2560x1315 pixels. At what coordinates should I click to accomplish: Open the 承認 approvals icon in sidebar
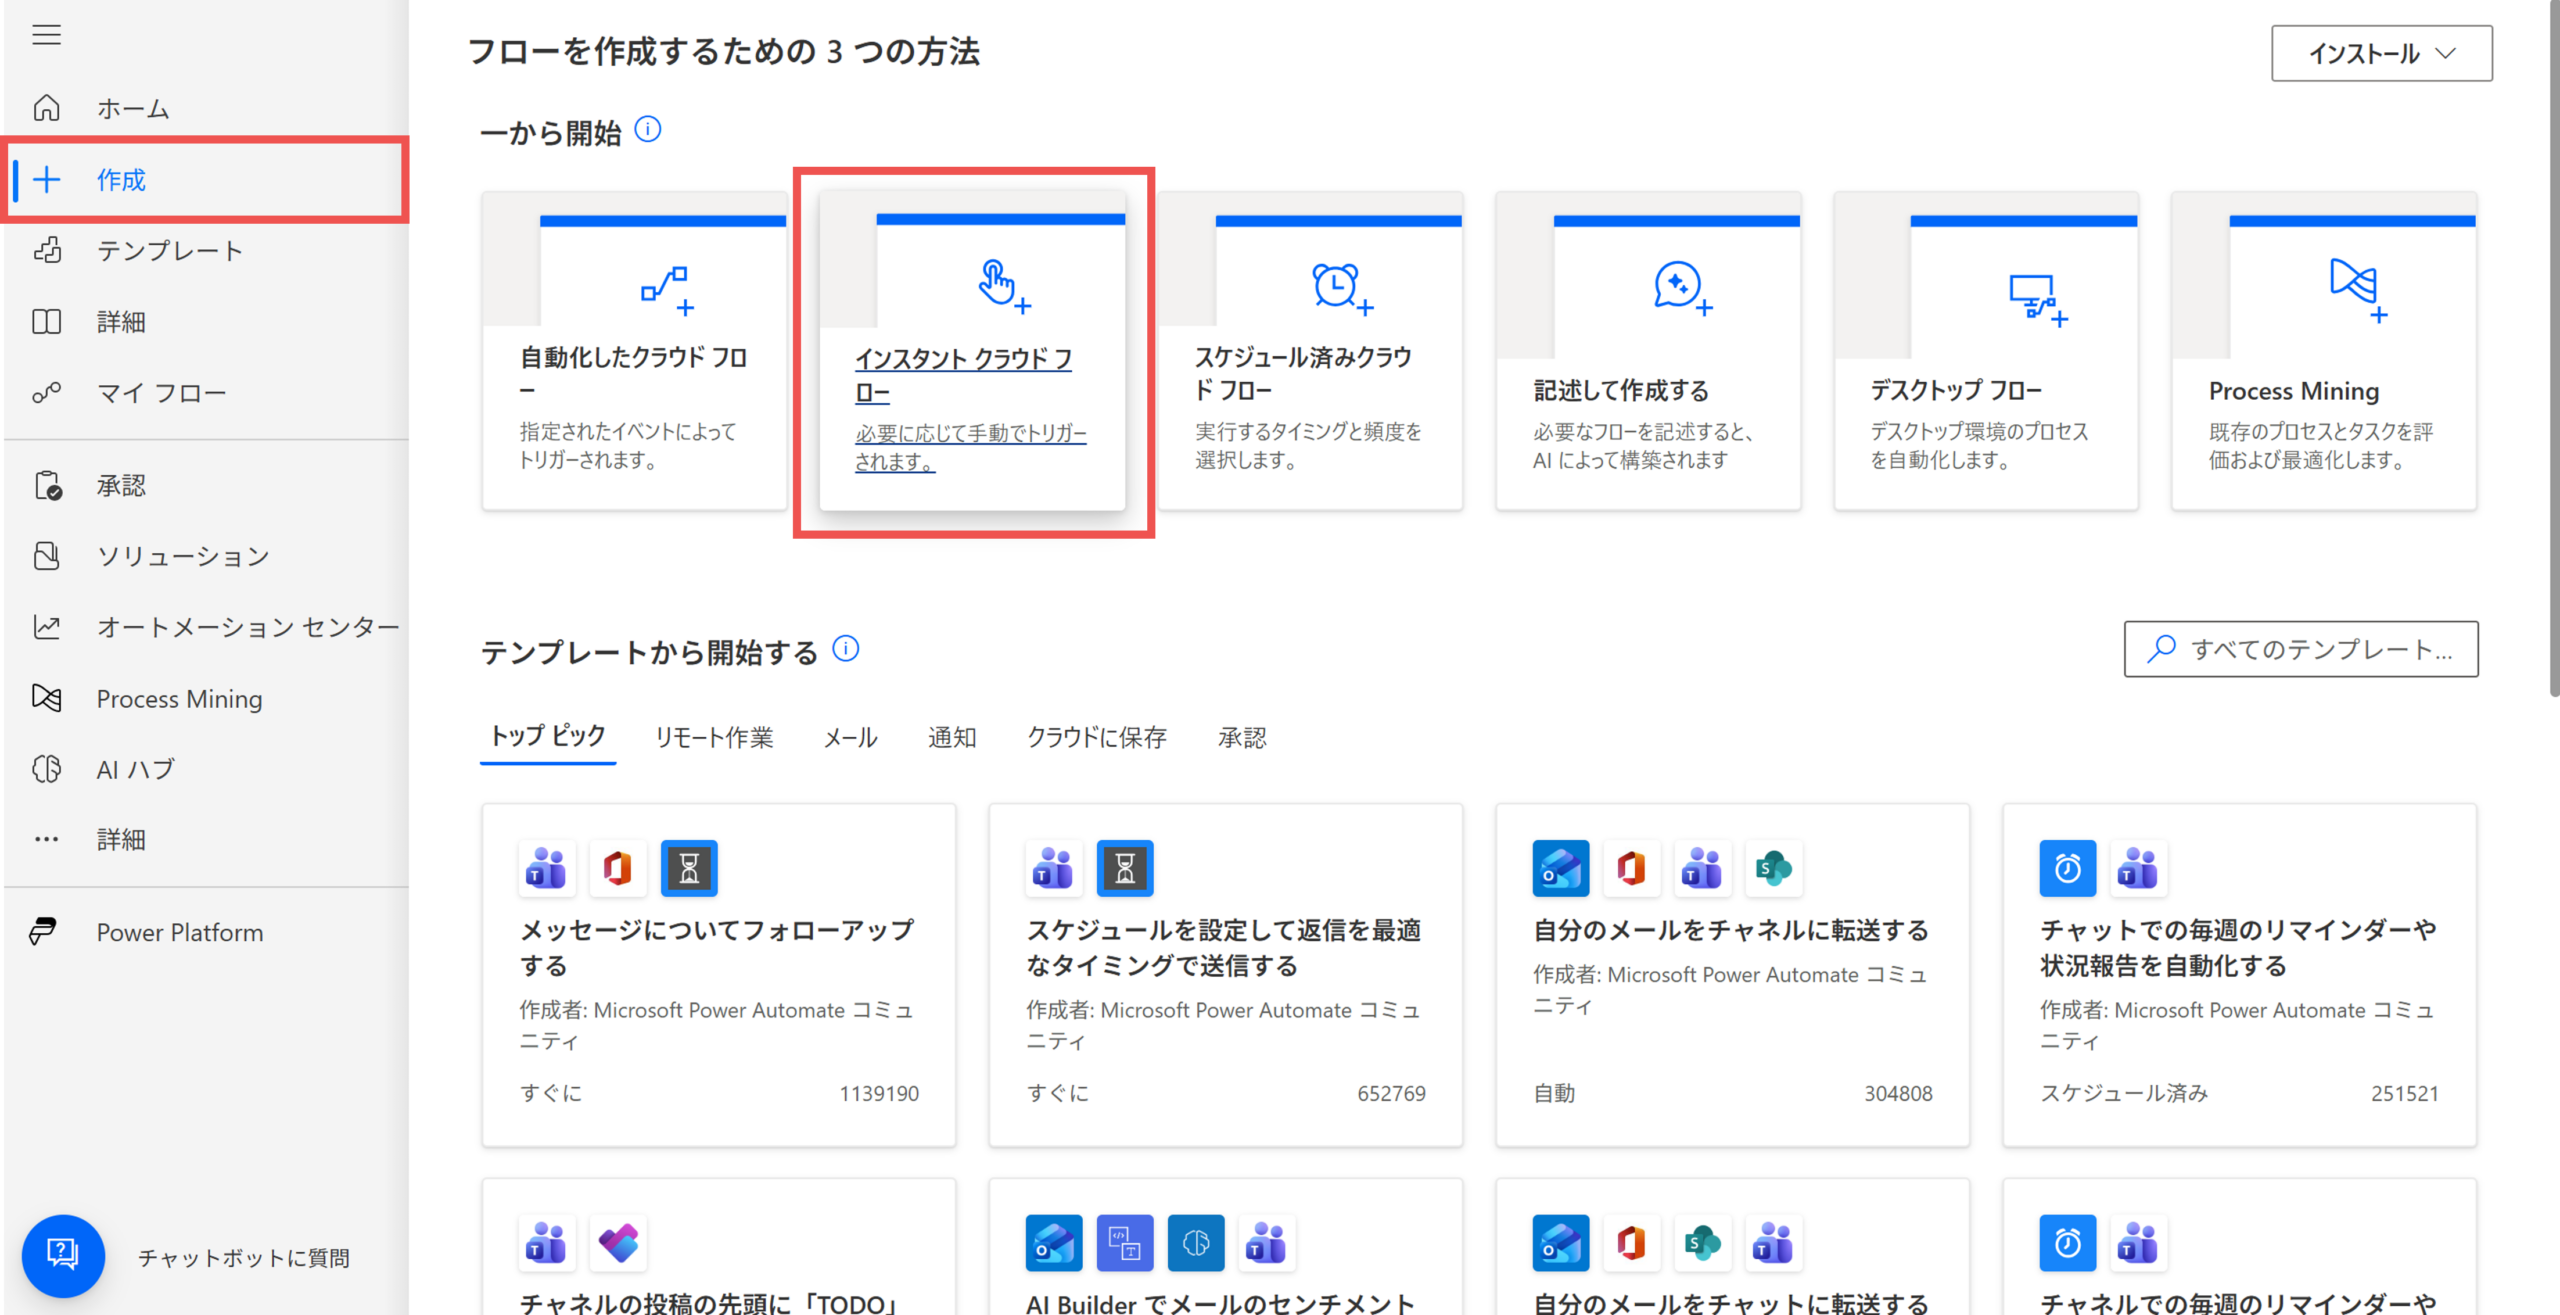click(x=47, y=485)
